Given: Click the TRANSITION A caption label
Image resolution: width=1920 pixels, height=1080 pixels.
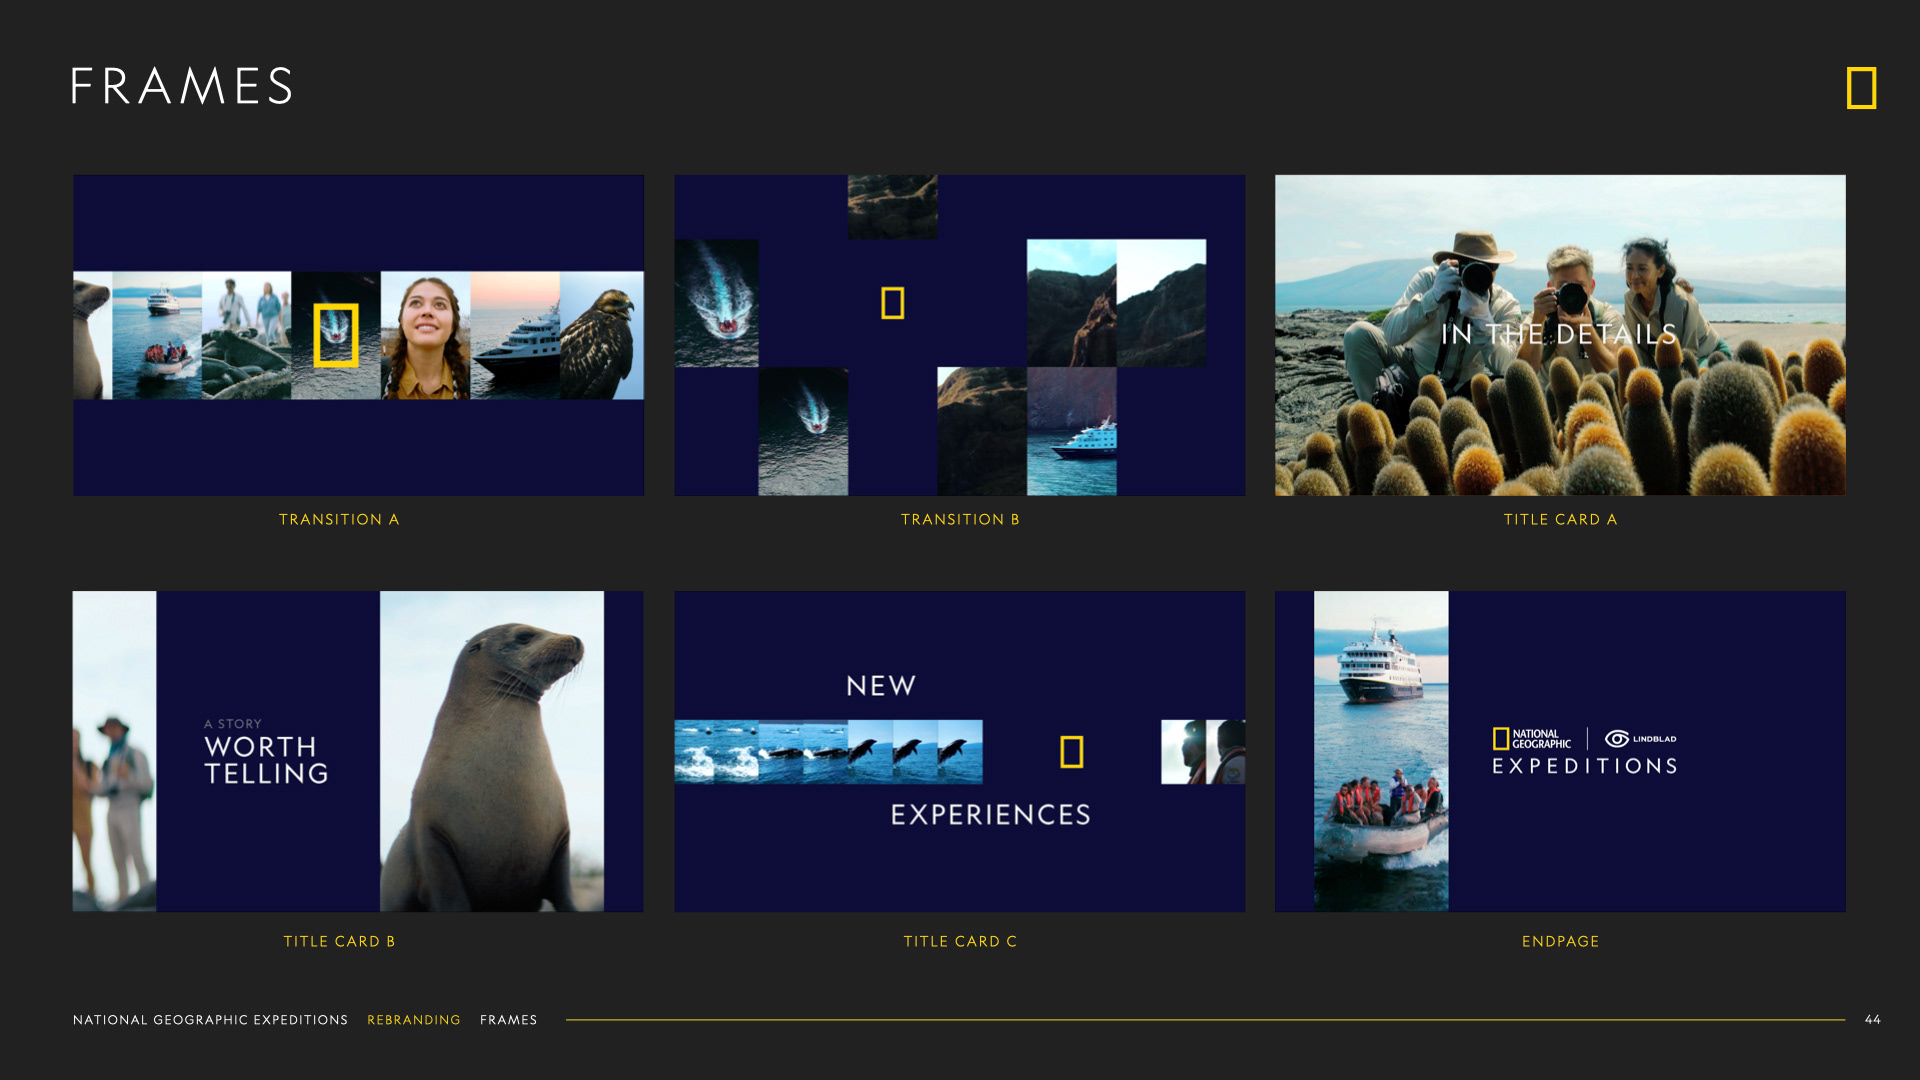Looking at the screenshot, I should click(339, 519).
